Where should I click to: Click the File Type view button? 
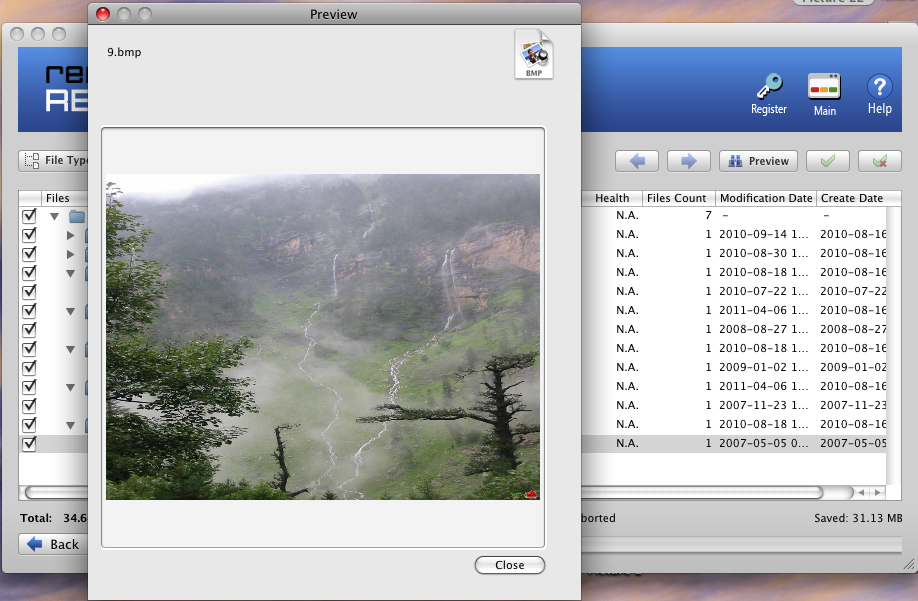(54, 160)
